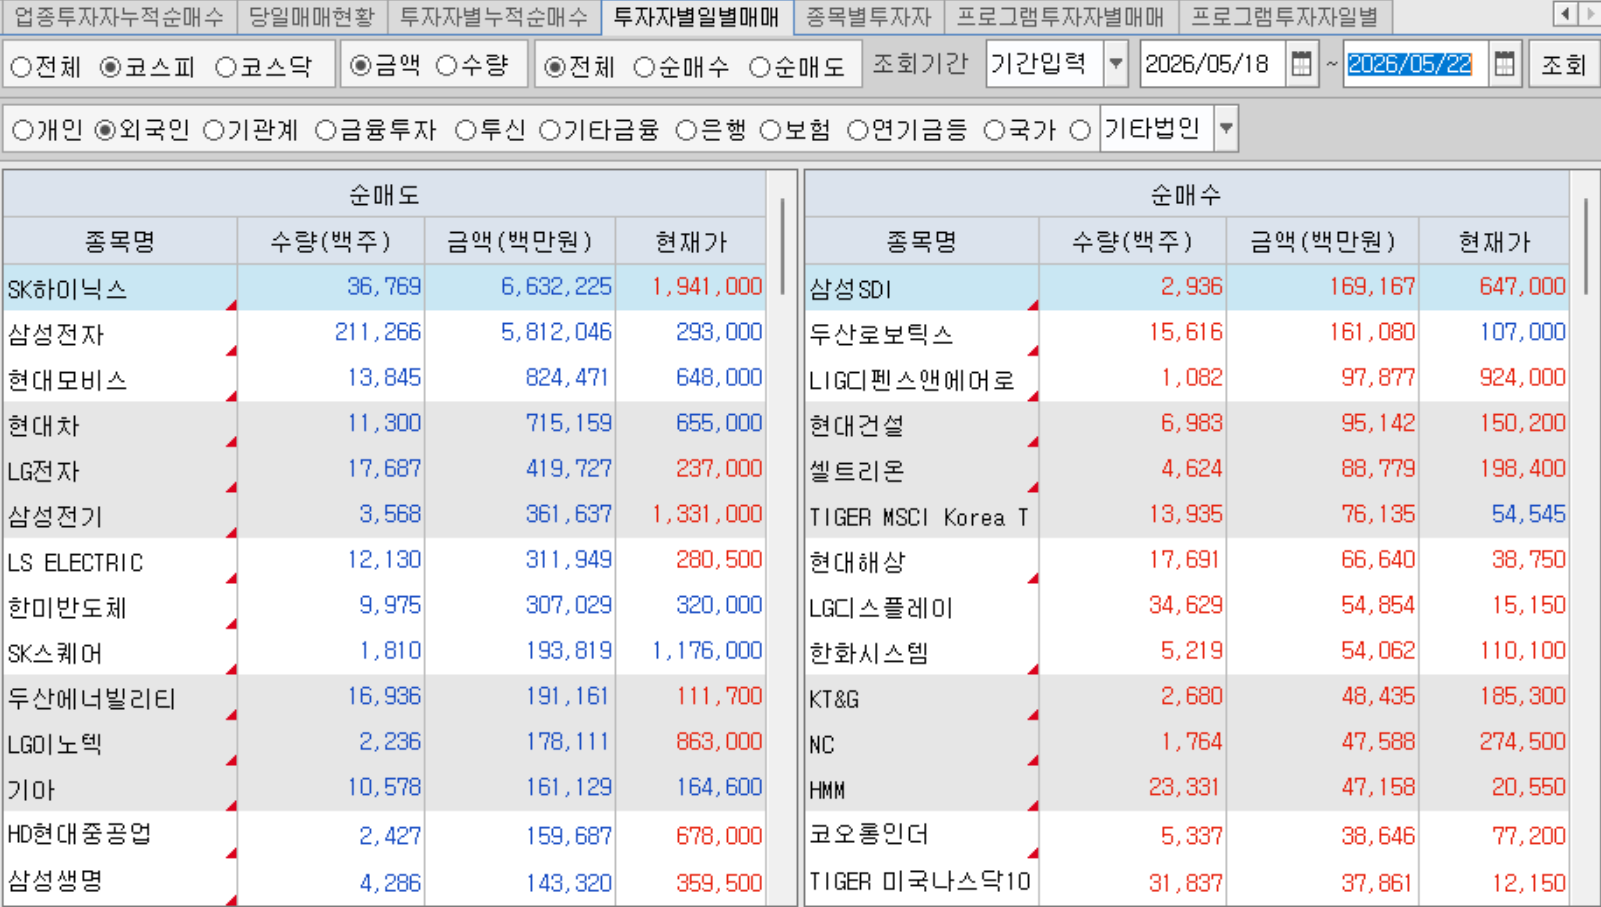This screenshot has height=907, width=1601.
Task: Select 삼성전기 in the sell list
Action: coord(385,516)
